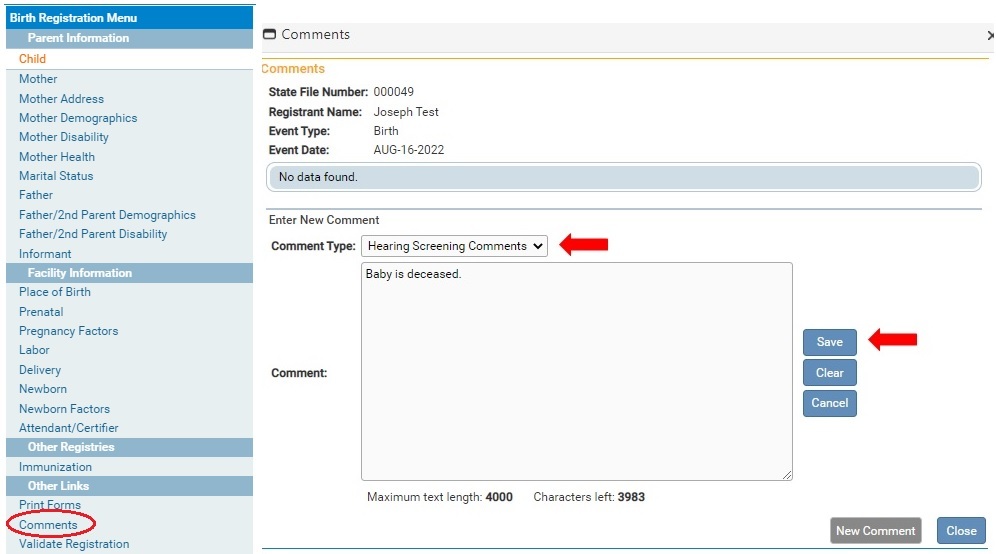Click Validate Registration link
This screenshot has height=554, width=996.
74,544
